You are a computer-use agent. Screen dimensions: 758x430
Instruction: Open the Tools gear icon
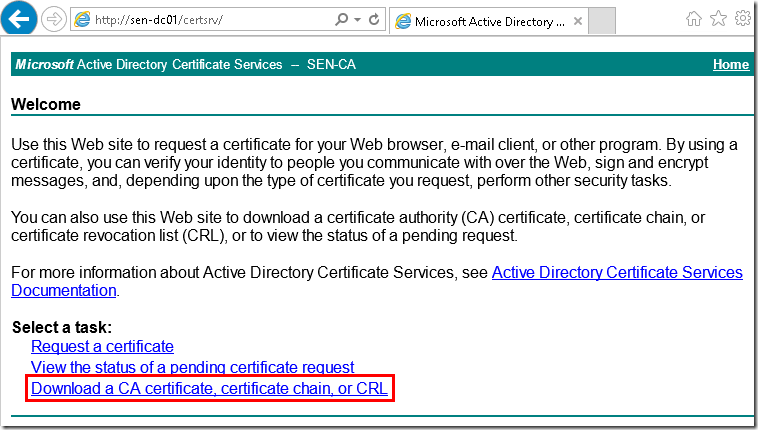pos(743,19)
